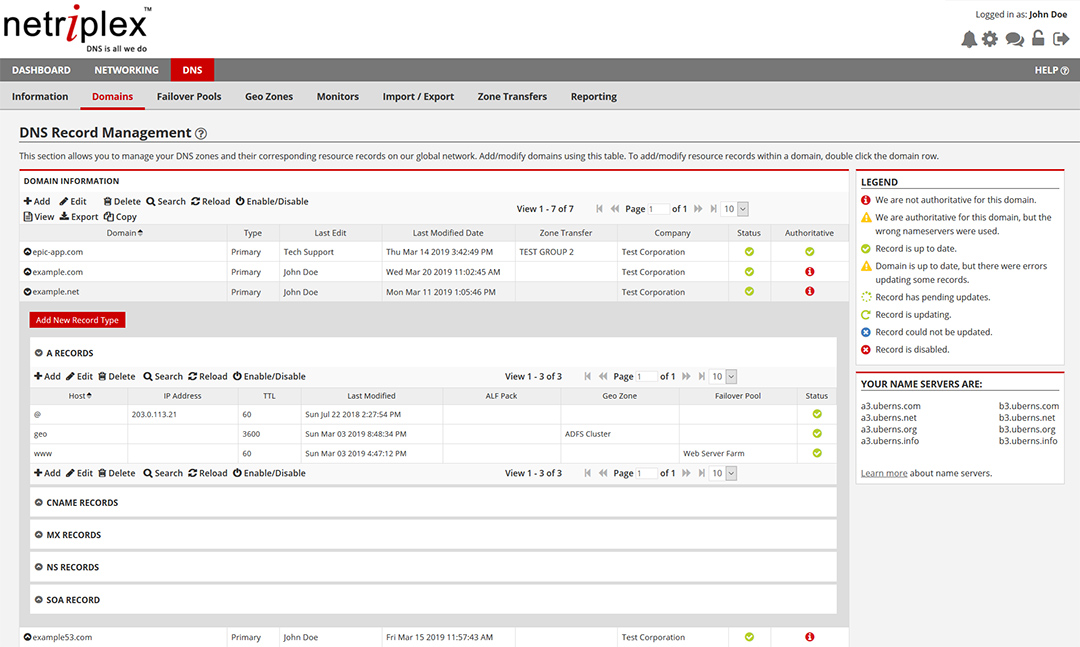The width and height of the screenshot is (1080, 647).
Task: Click Reload in Domain Information toolbar
Action: (x=211, y=201)
